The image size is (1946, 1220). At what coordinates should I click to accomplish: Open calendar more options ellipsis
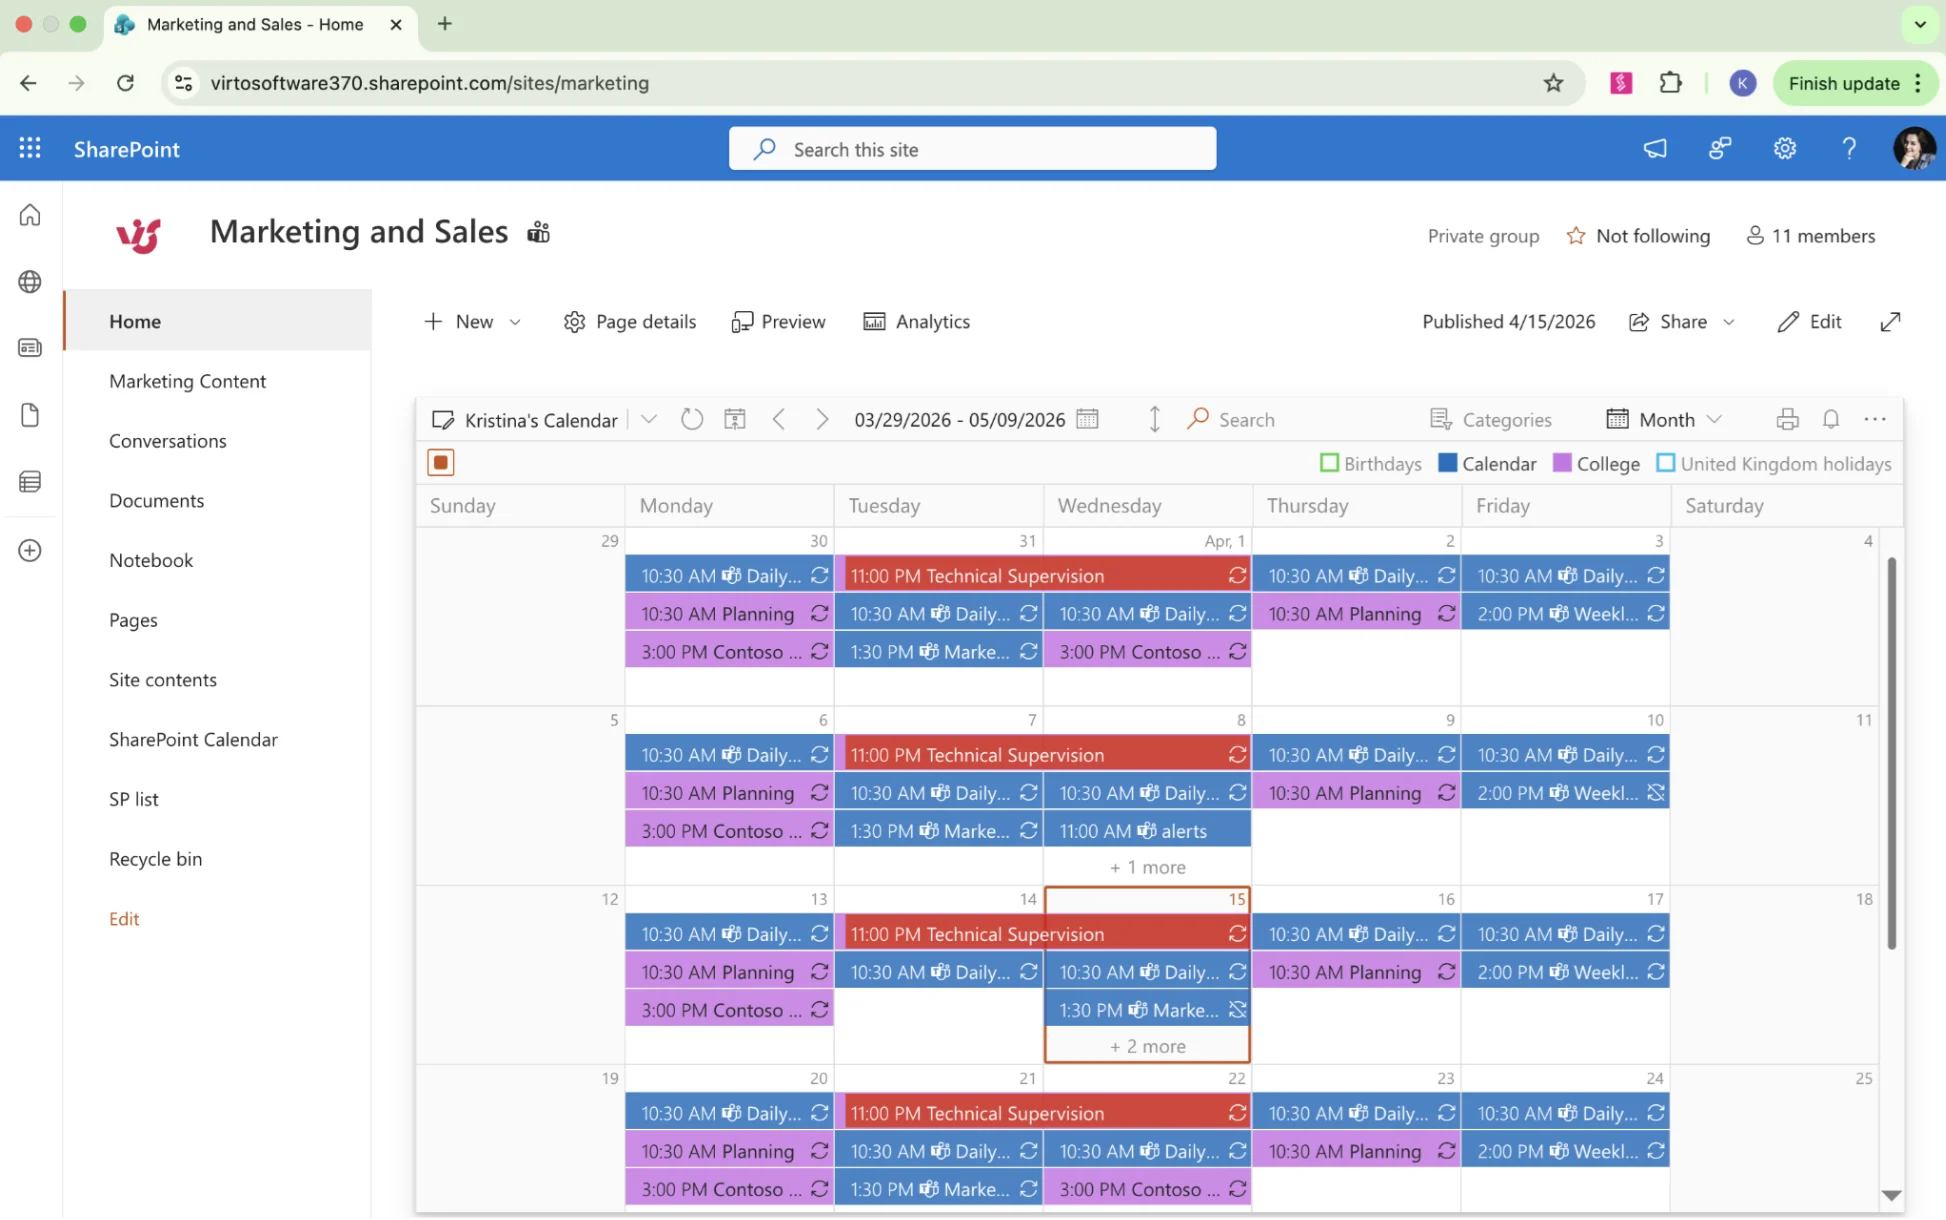pyautogui.click(x=1875, y=419)
